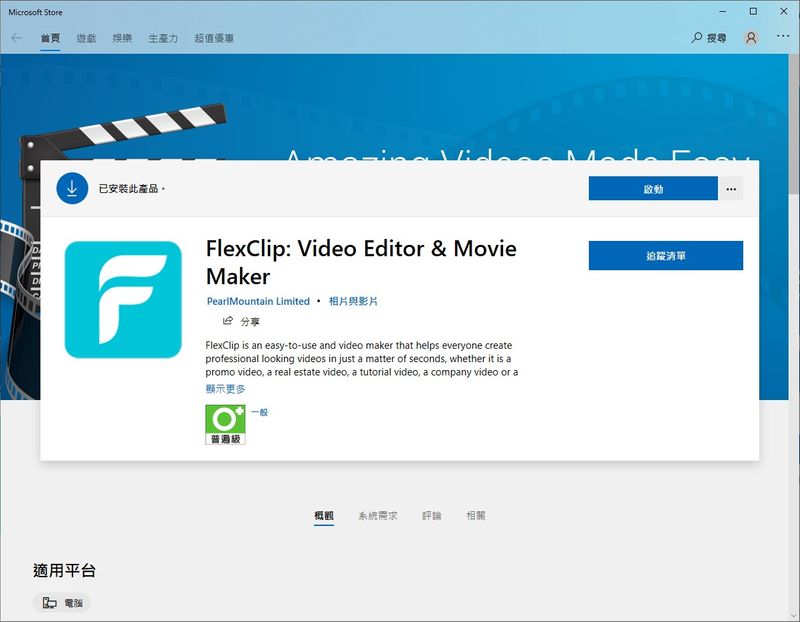Select the 相關 section tab

tap(476, 516)
